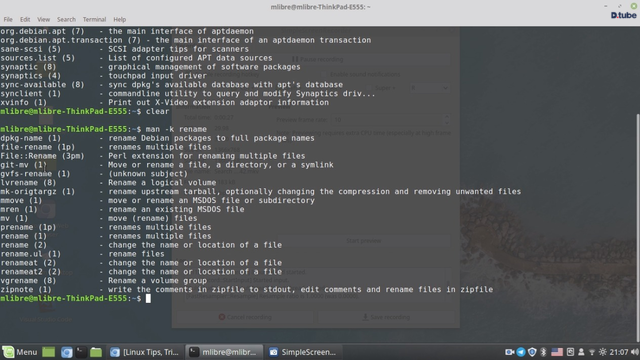Click the 'gvfs-rename (1)' entry
640x360 pixels.
coord(94,174)
